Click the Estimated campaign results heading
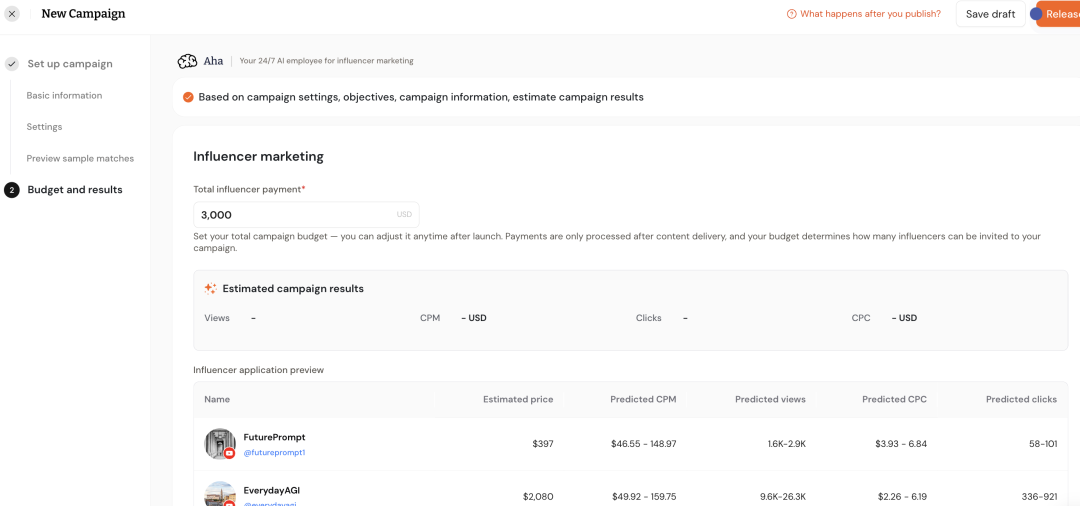This screenshot has height=506, width=1080. pyautogui.click(x=293, y=289)
